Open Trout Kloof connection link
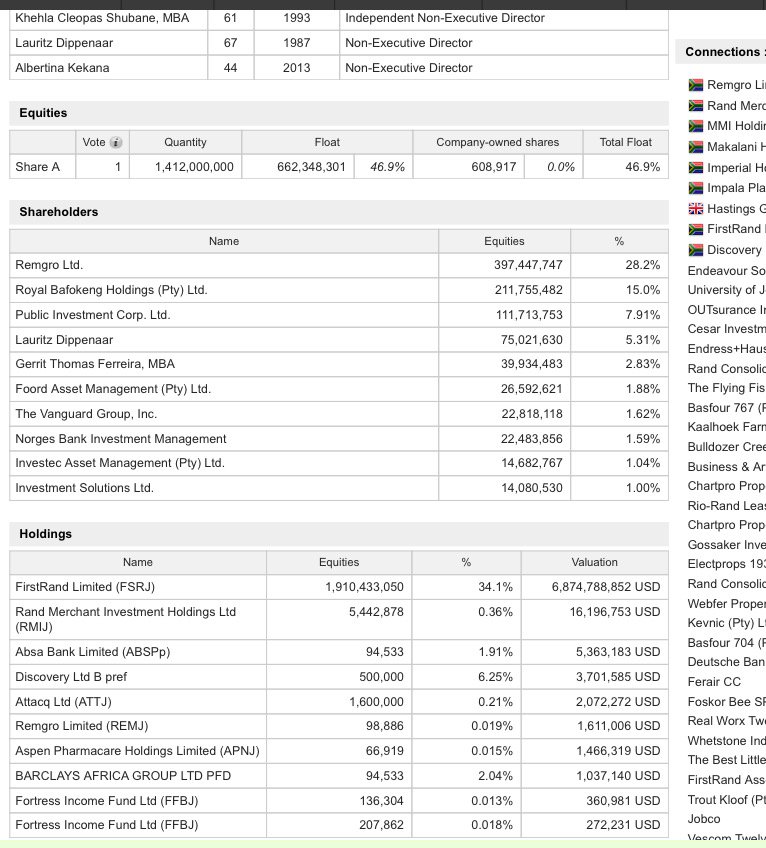Screen dimensions: 766x848 [727, 799]
